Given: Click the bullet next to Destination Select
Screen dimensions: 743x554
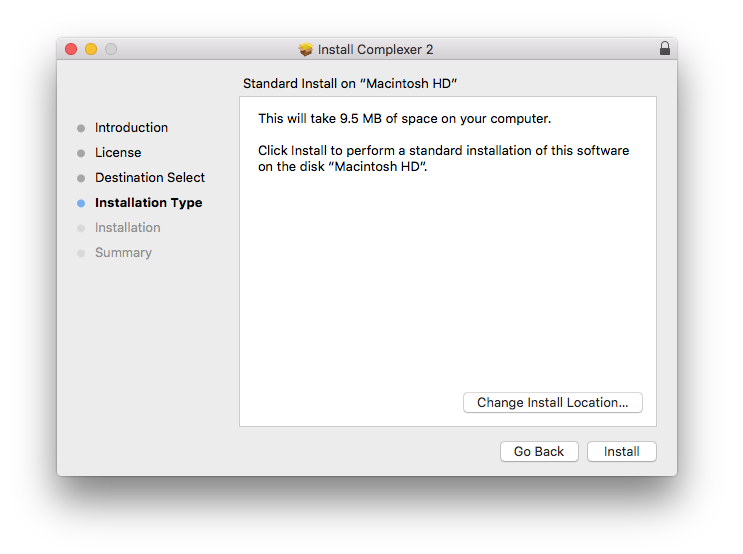Looking at the screenshot, I should click(x=81, y=178).
